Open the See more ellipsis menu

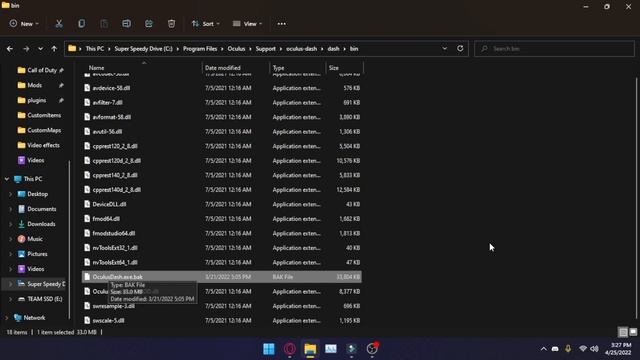point(282,24)
